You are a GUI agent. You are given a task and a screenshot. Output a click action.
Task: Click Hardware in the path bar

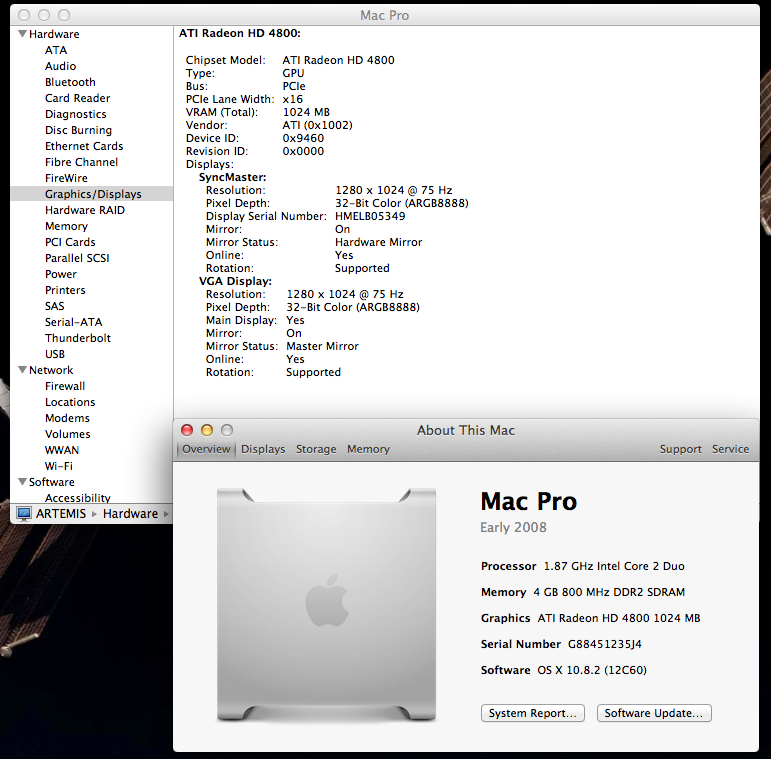pyautogui.click(x=130, y=514)
